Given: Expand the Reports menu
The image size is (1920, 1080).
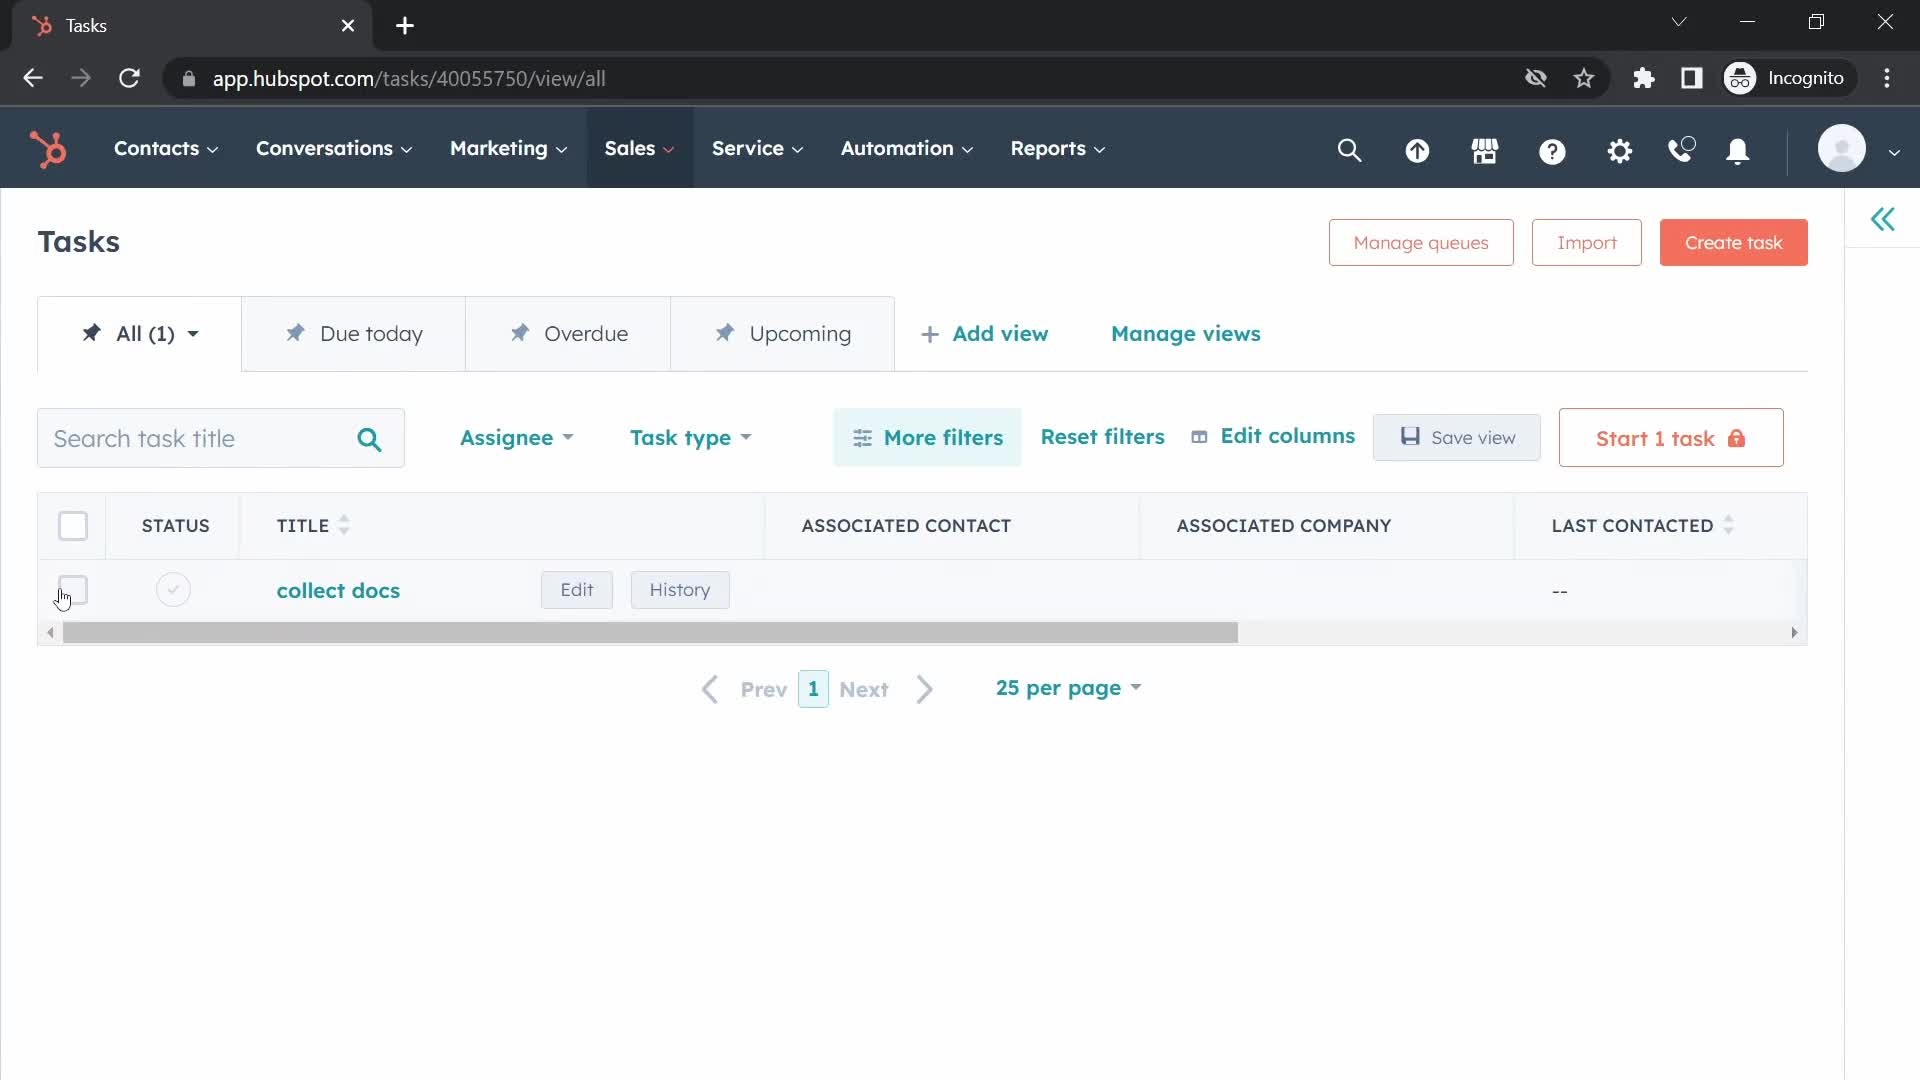Looking at the screenshot, I should click(x=1057, y=149).
